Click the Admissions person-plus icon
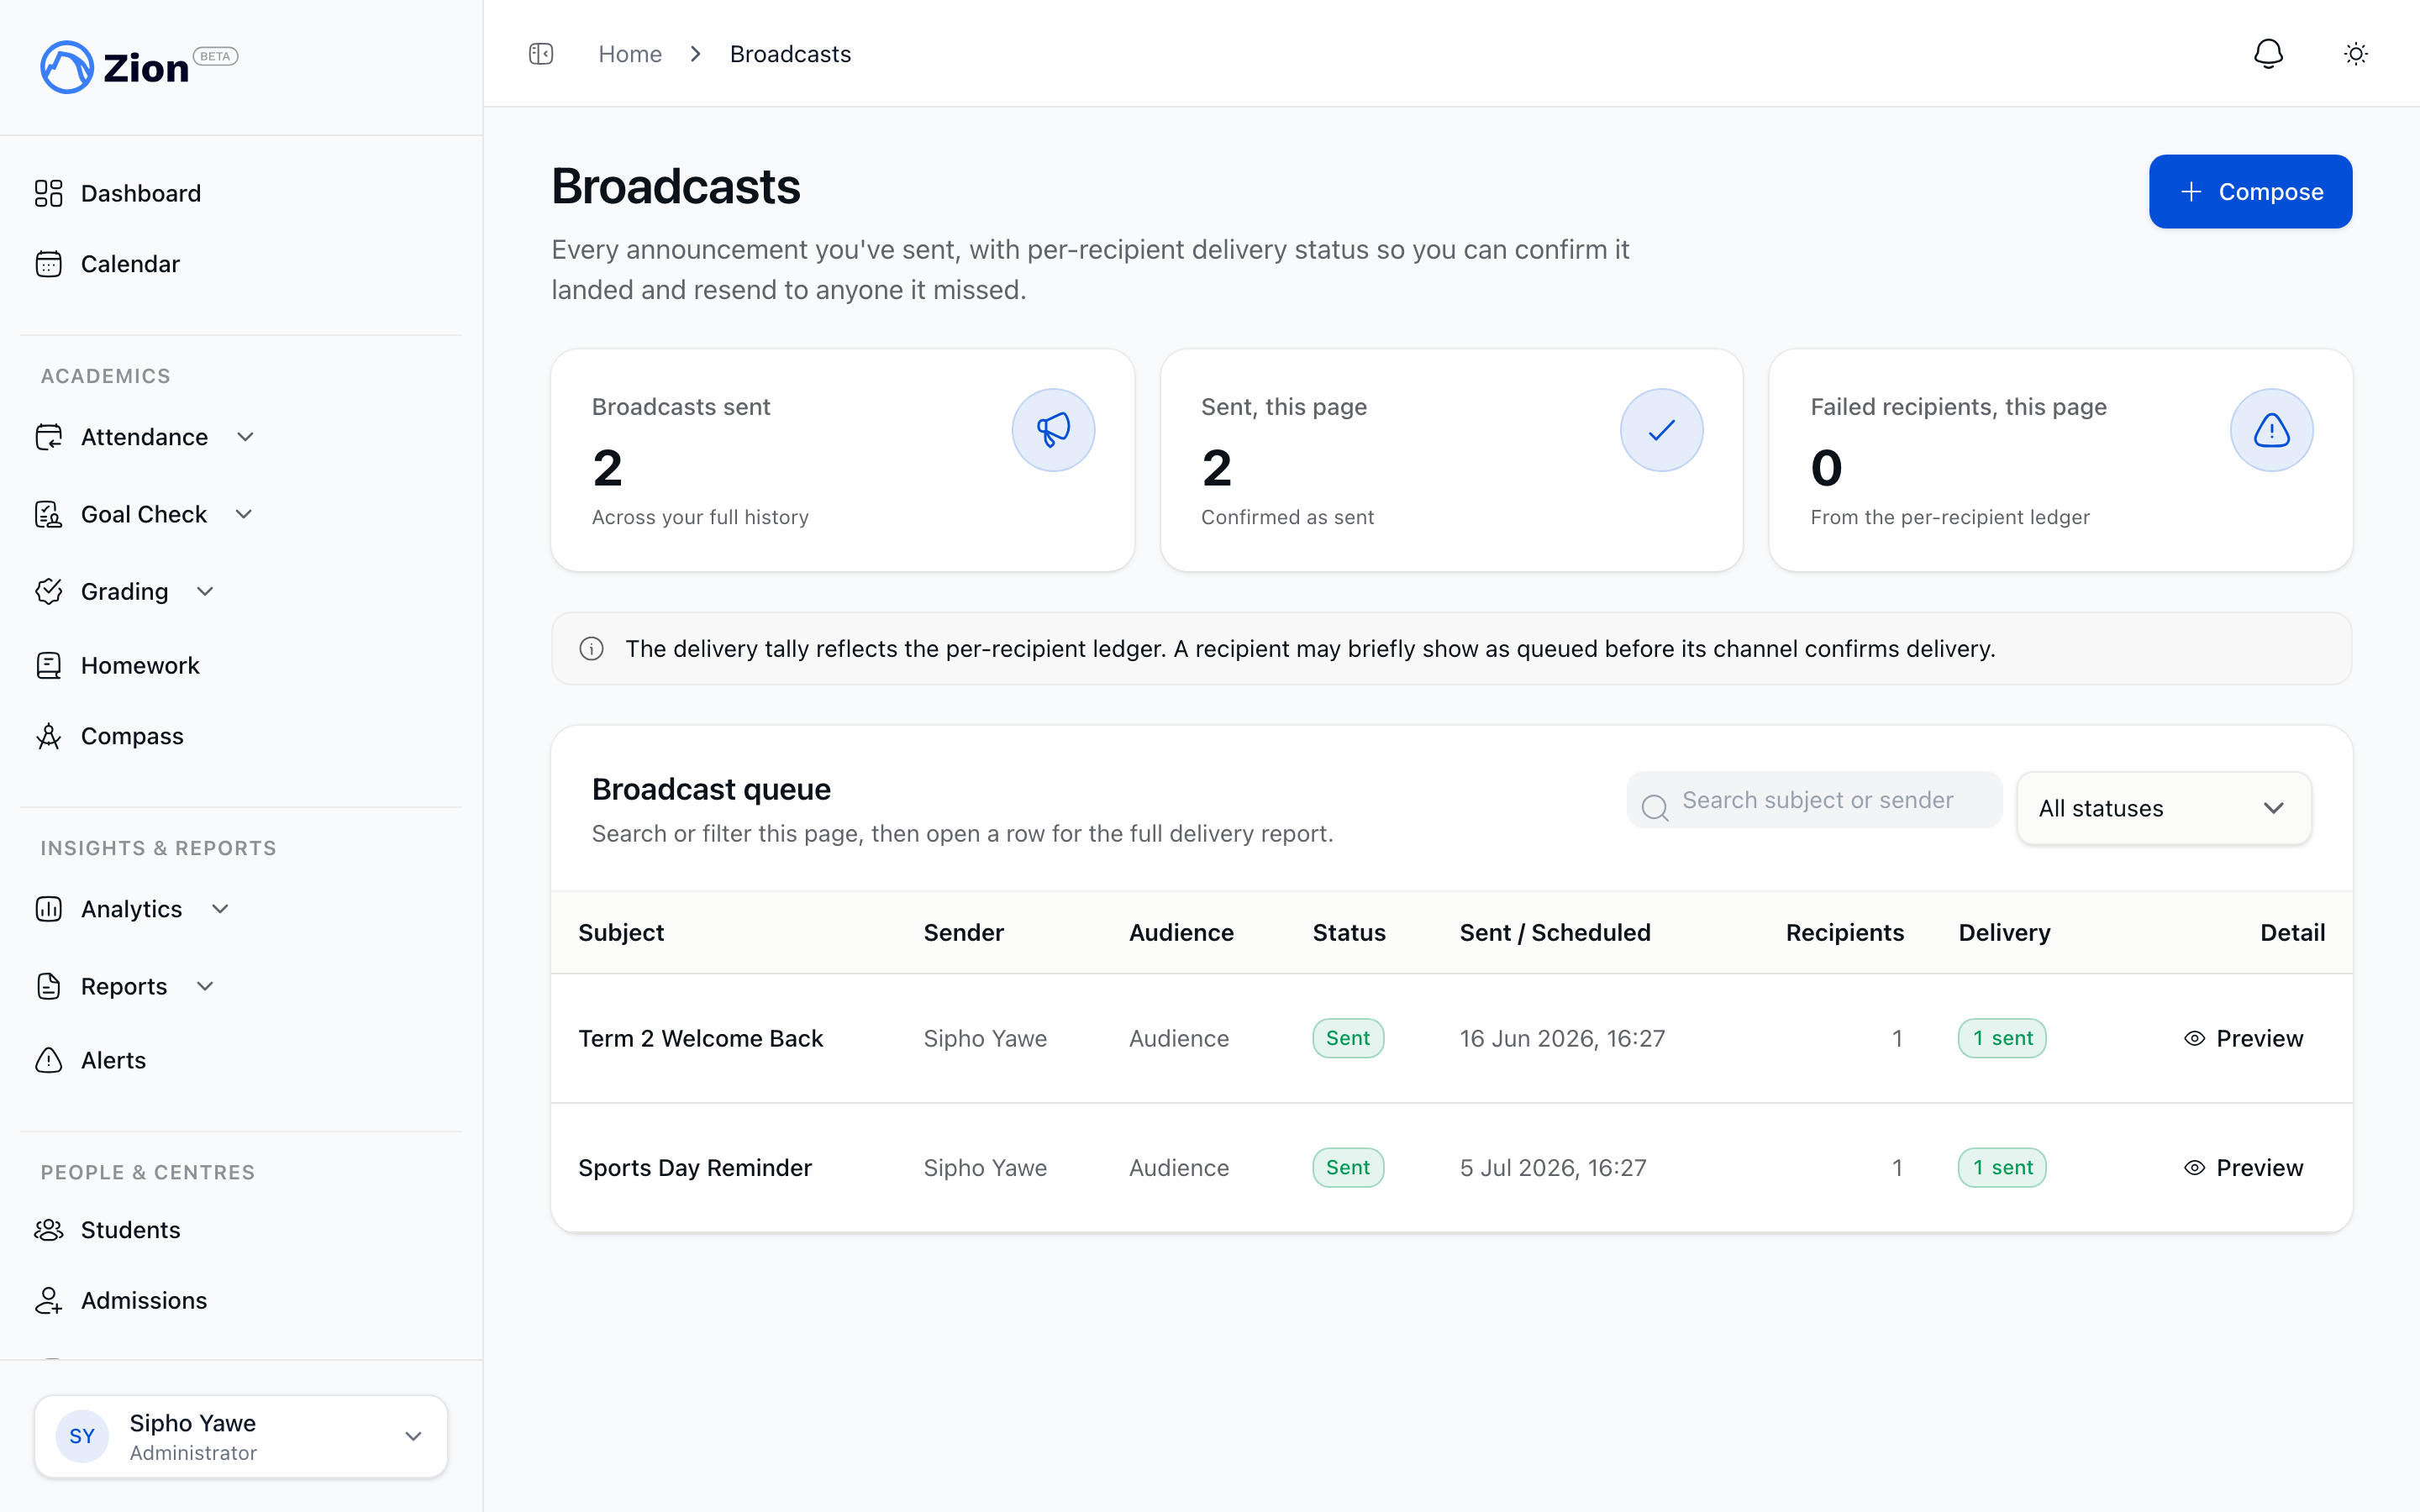This screenshot has width=2420, height=1512. pos(48,1300)
